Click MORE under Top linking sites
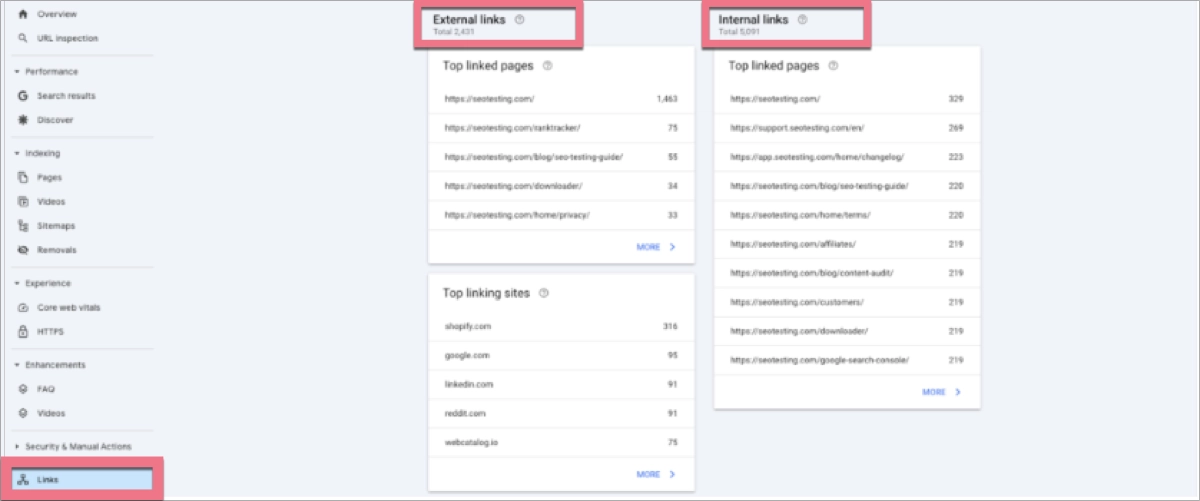The image size is (1200, 501). tap(656, 474)
